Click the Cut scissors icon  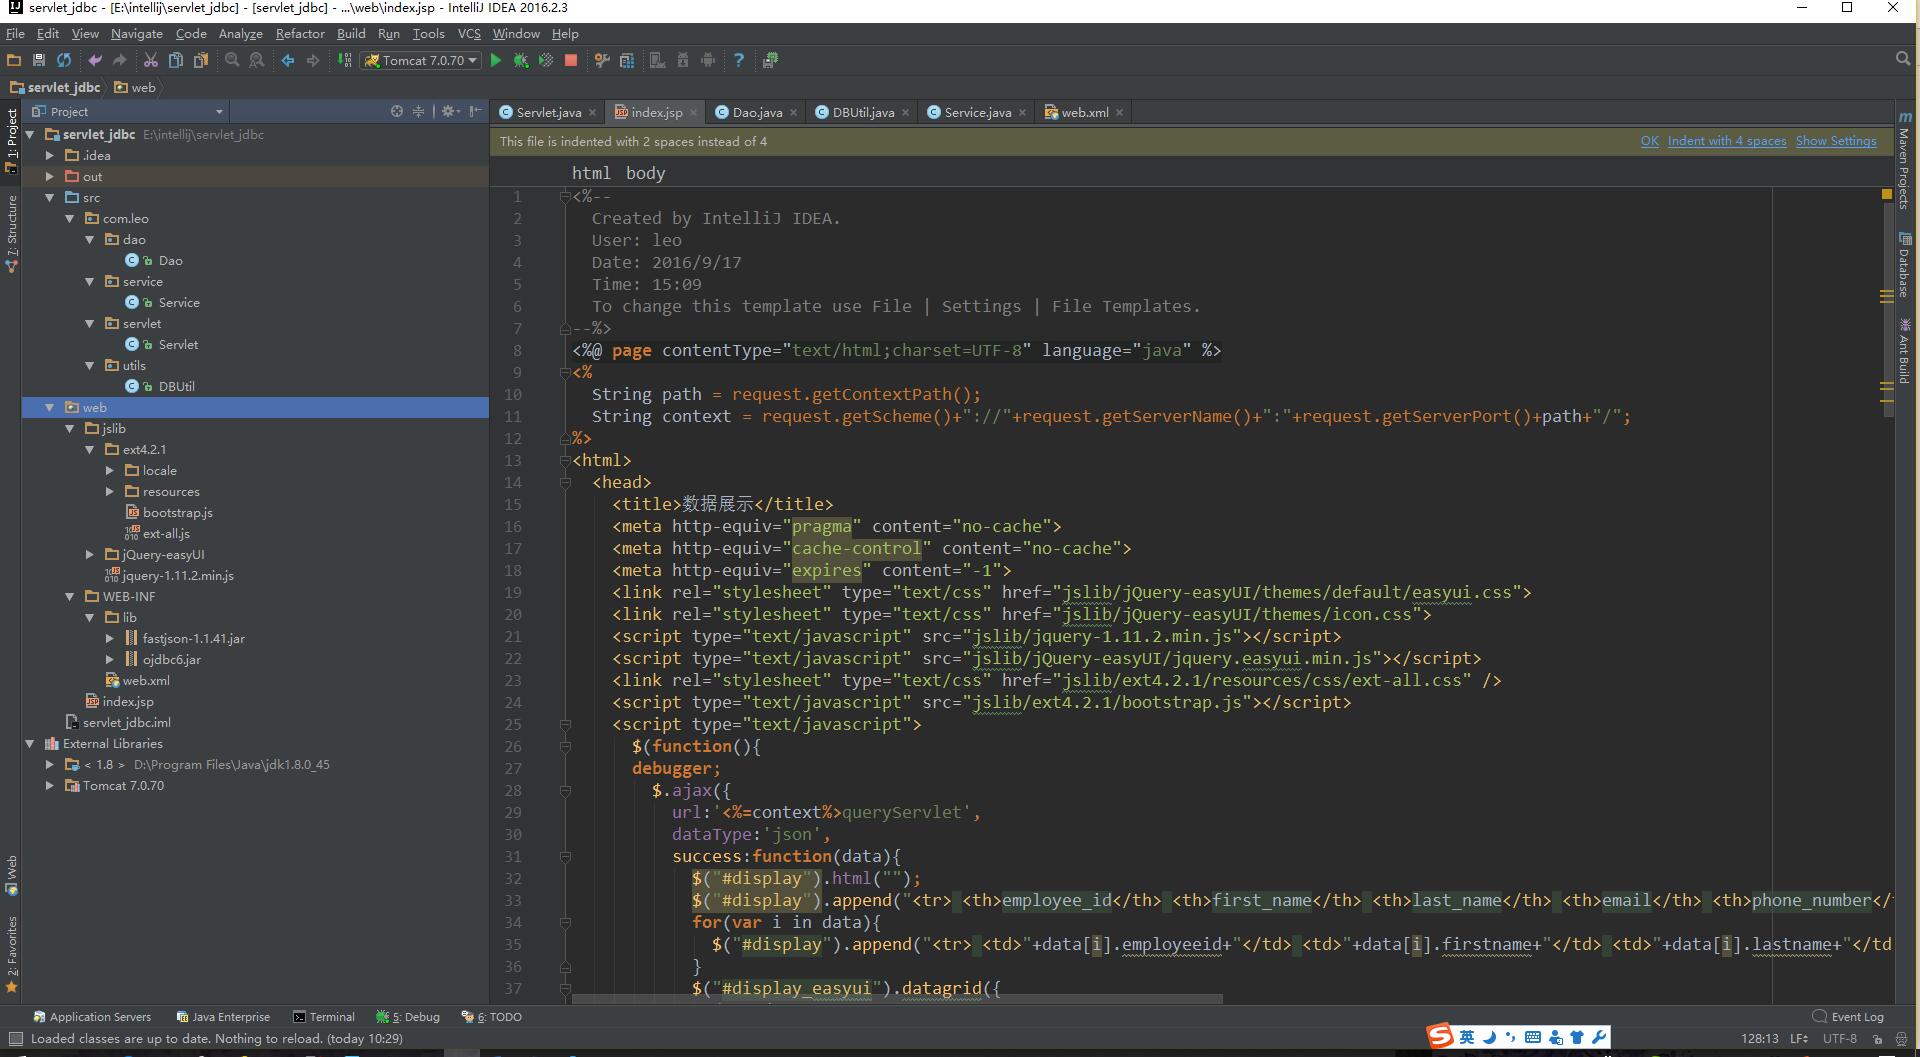(151, 60)
